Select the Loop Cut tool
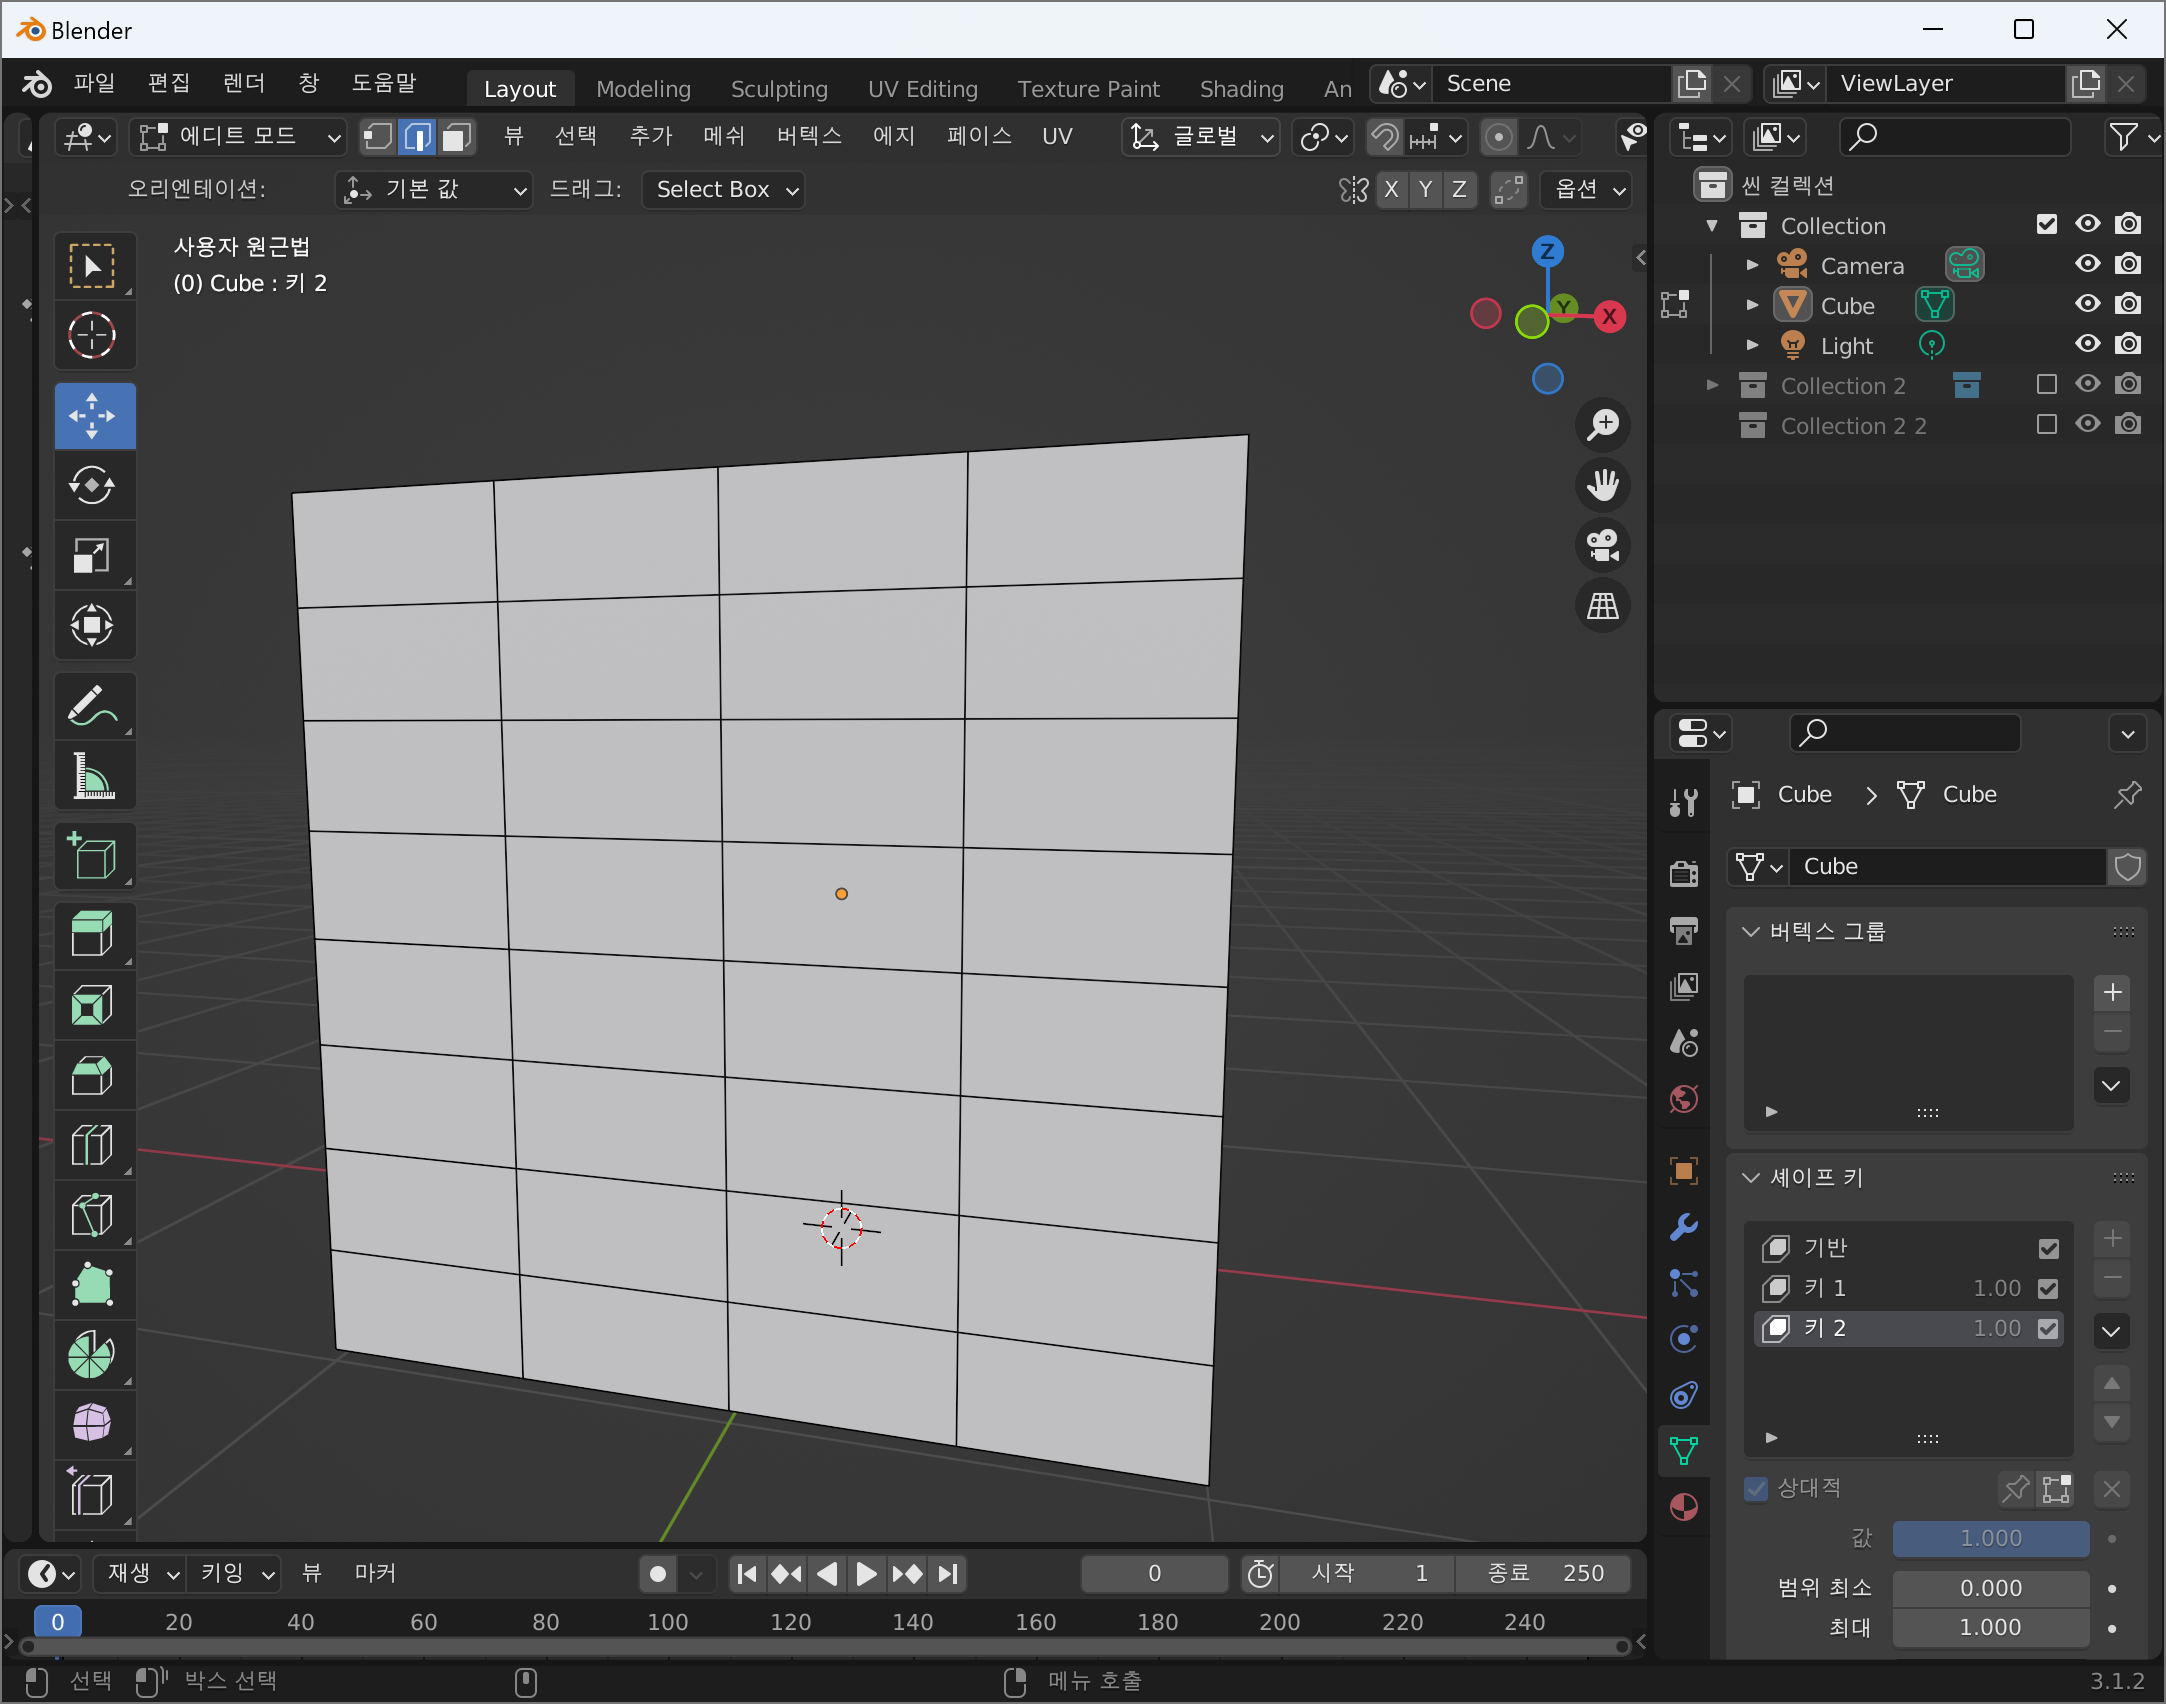Viewport: 2166px width, 1704px height. 93,1146
